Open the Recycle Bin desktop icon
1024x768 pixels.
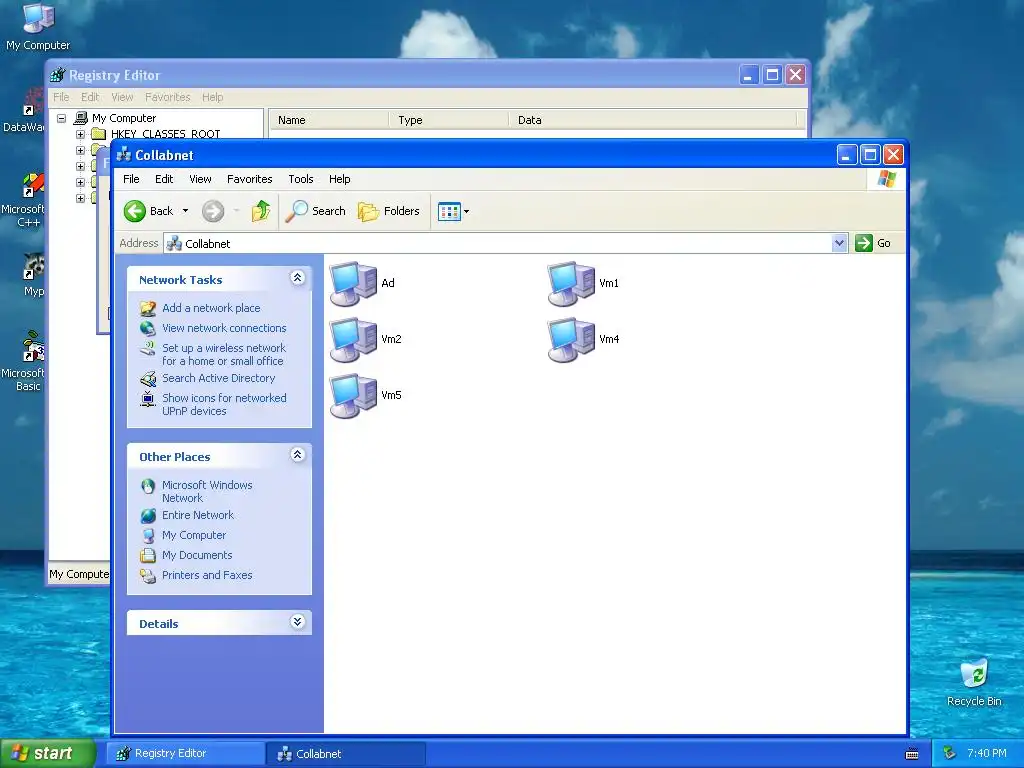tap(974, 682)
